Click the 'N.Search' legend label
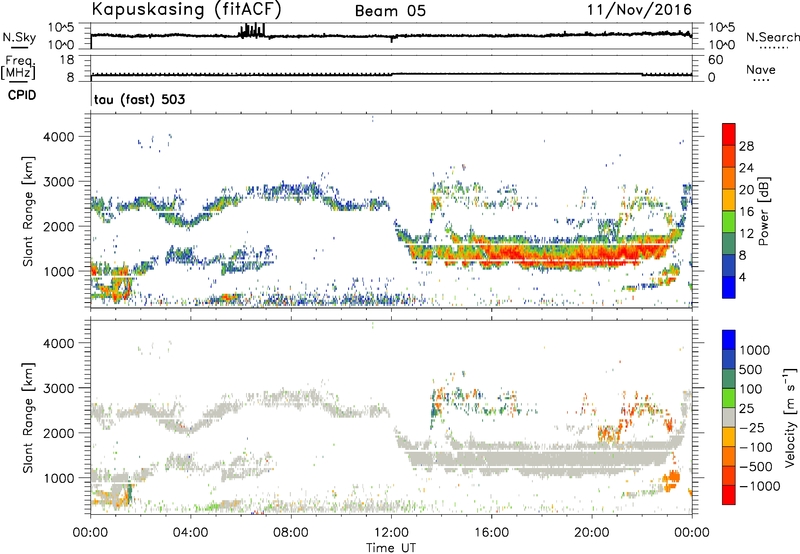 click(x=772, y=37)
